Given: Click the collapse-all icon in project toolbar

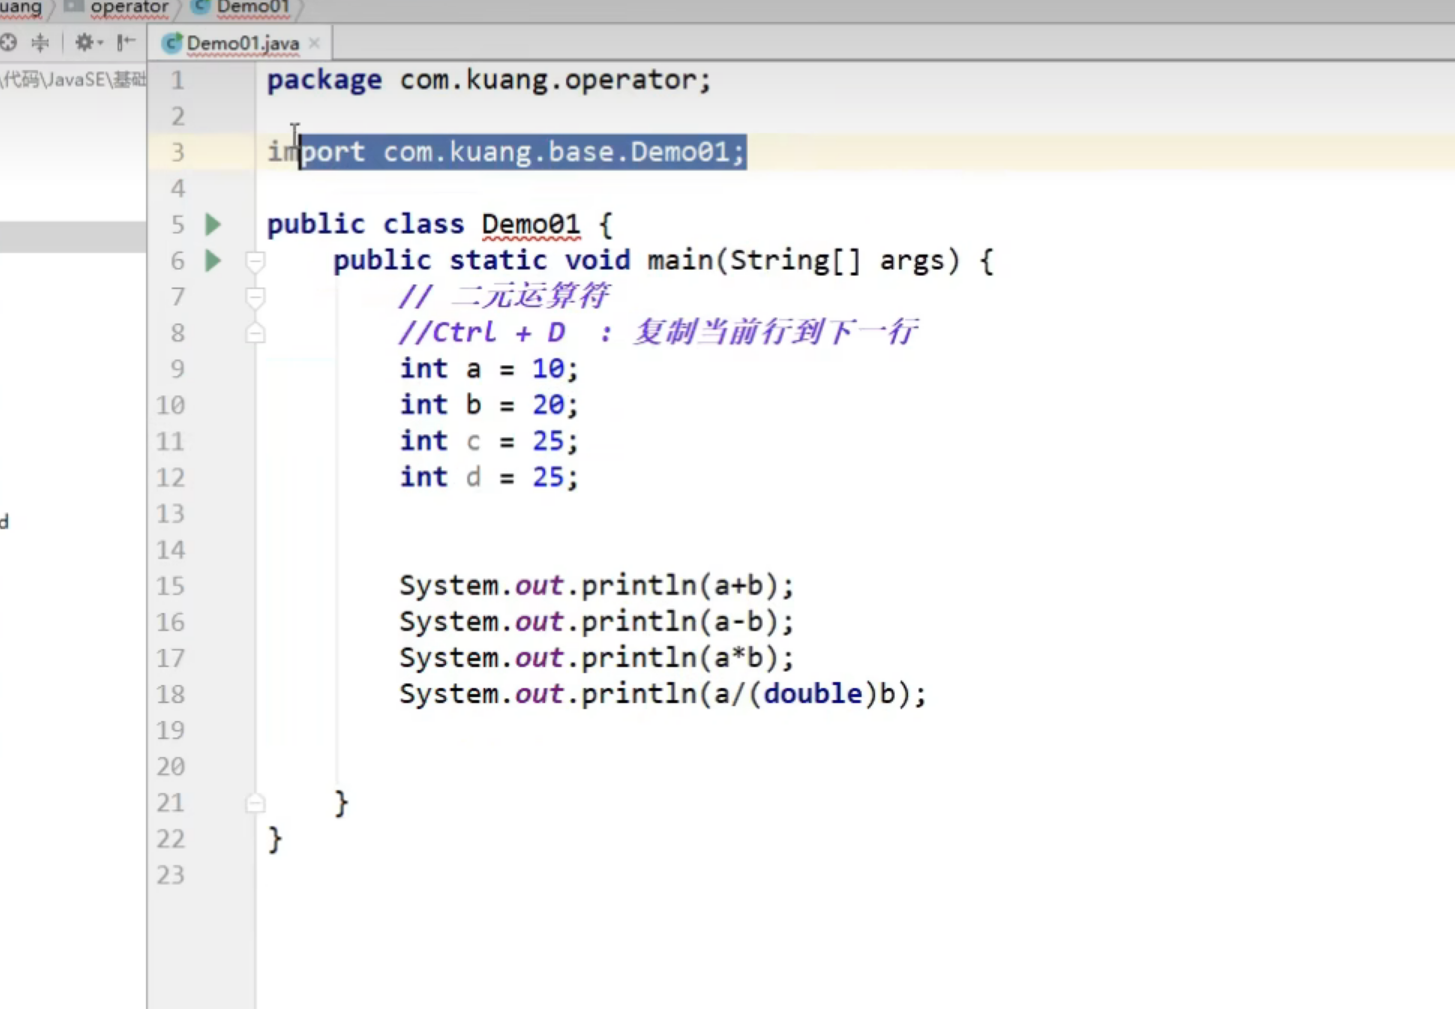Looking at the screenshot, I should tap(40, 42).
